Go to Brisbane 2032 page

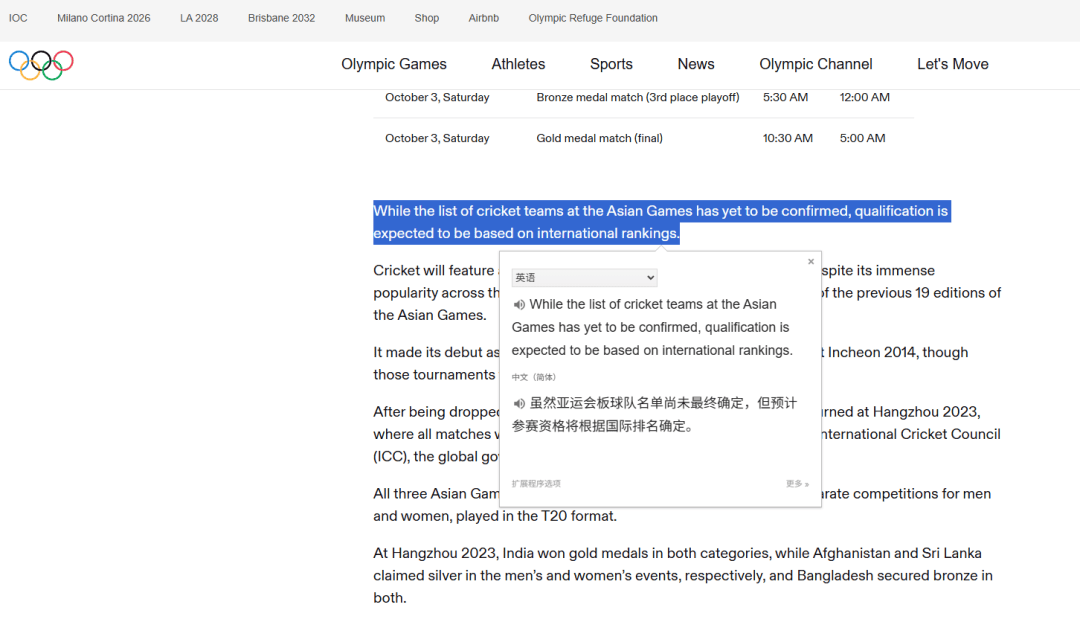282,18
